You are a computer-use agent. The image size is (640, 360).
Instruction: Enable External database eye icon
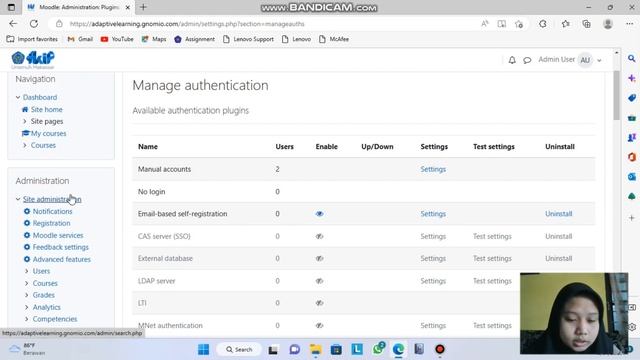coord(319,258)
